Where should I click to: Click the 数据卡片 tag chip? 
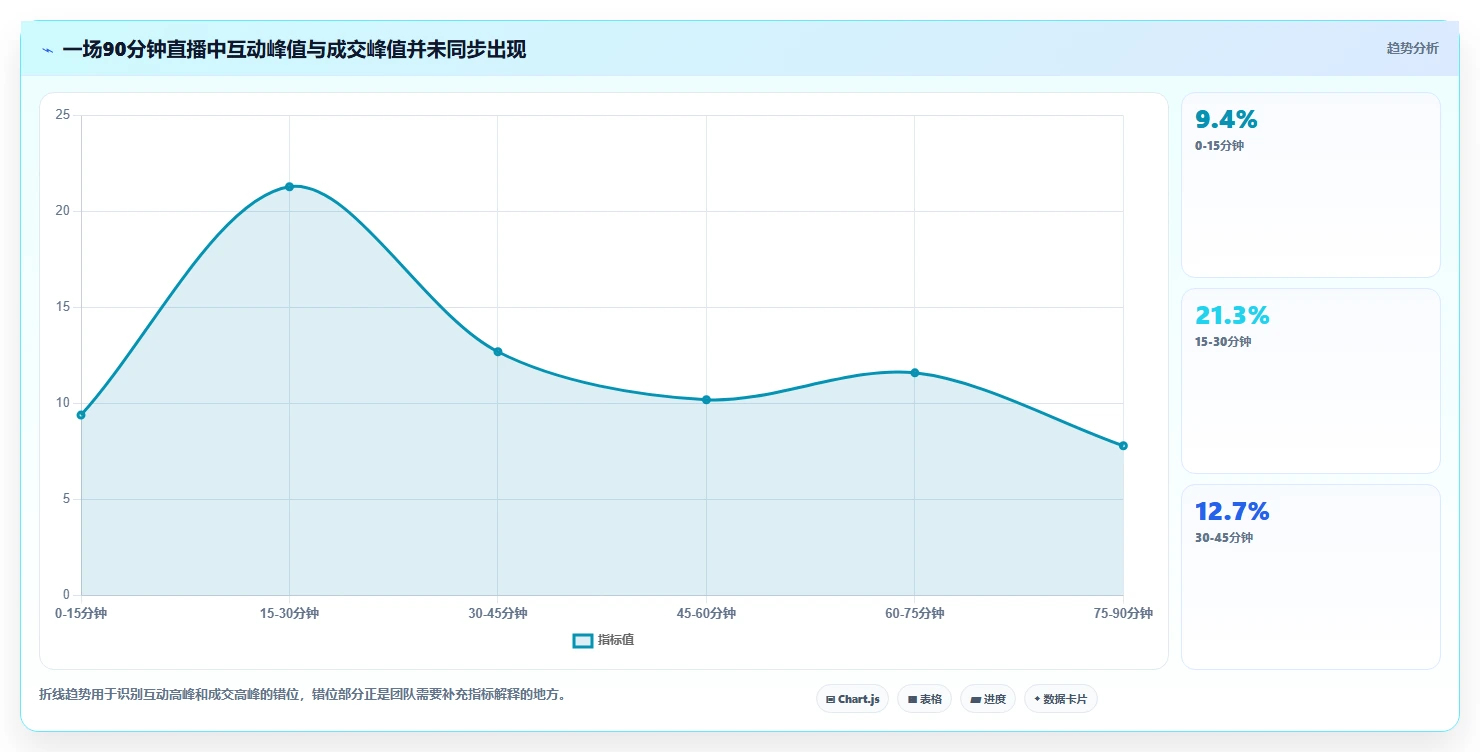[1060, 699]
